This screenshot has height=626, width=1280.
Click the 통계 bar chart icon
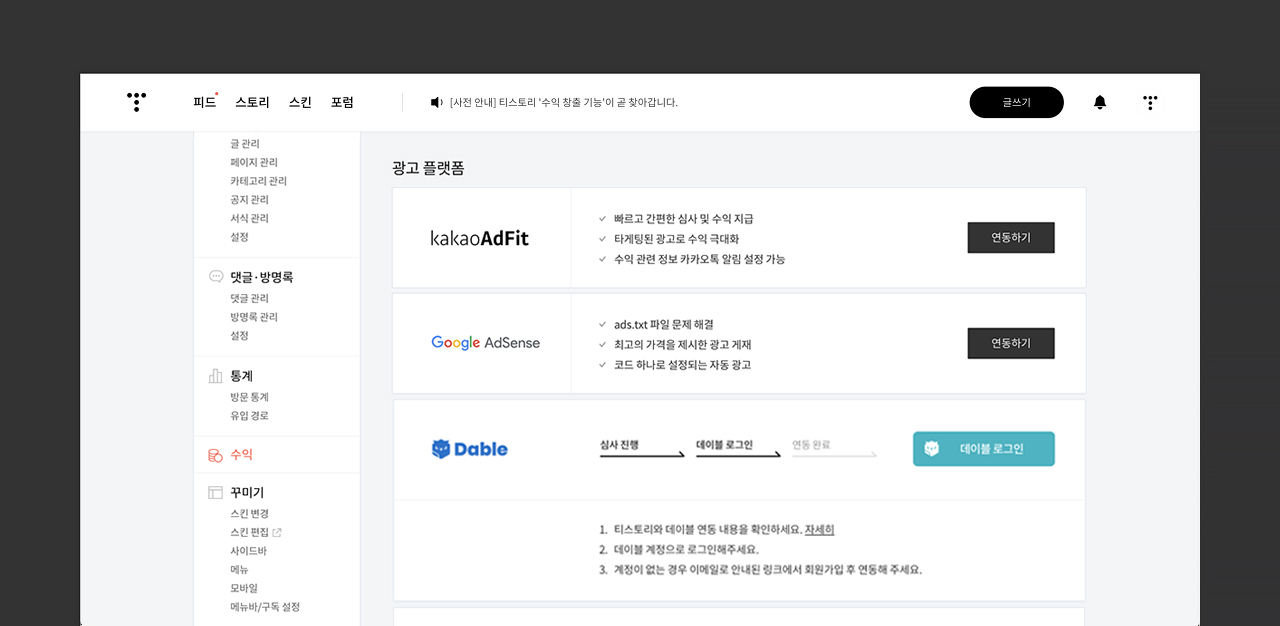point(216,376)
